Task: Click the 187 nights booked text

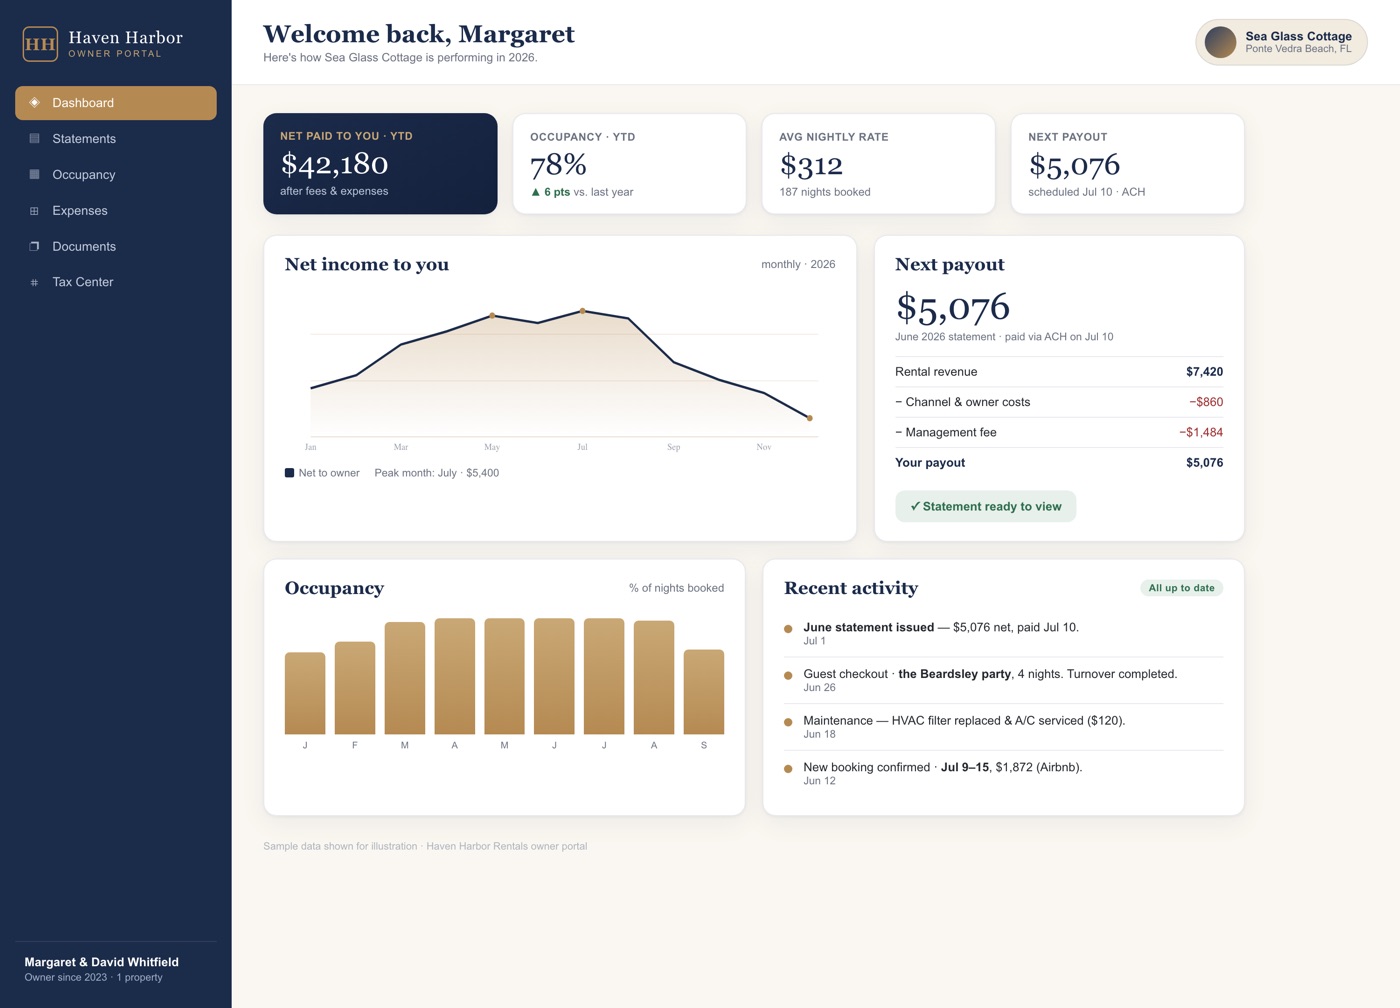Action: coord(825,192)
